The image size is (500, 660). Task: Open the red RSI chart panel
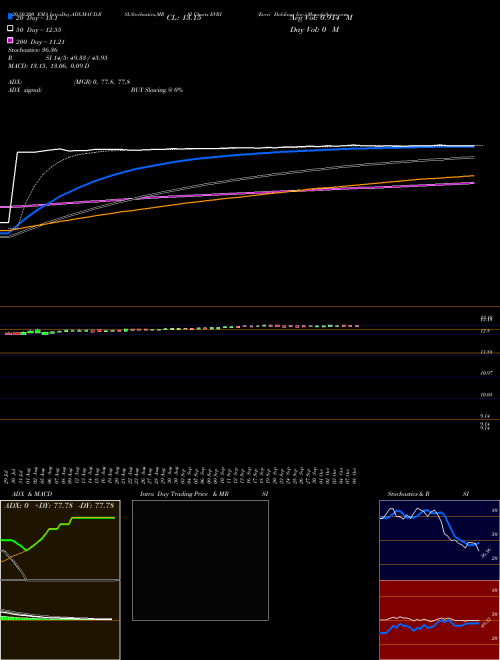coord(439,620)
